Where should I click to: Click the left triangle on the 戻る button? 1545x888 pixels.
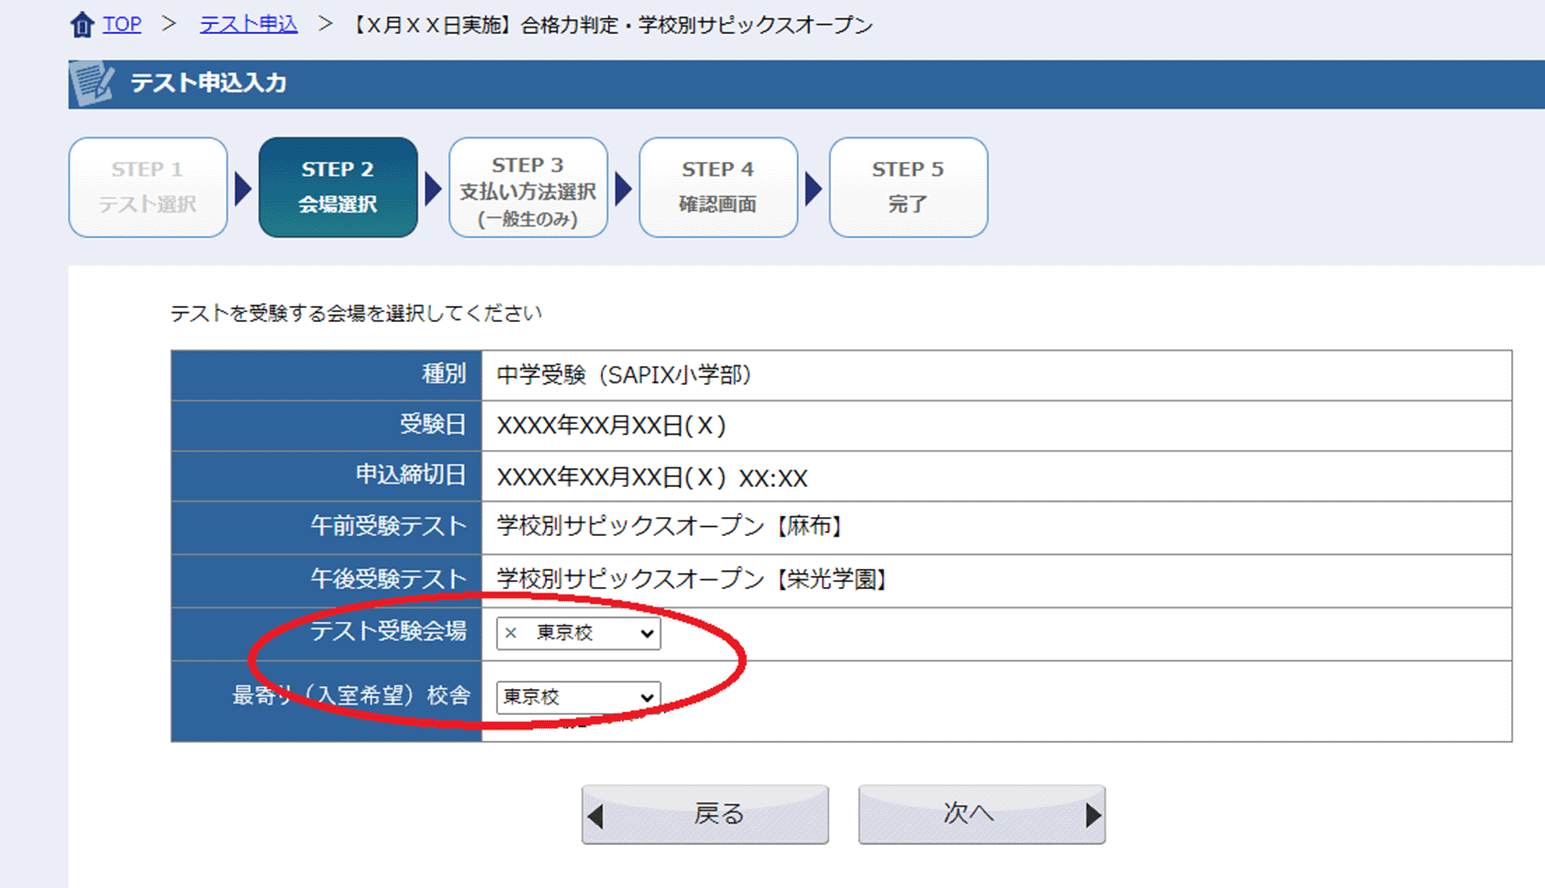[x=597, y=816]
